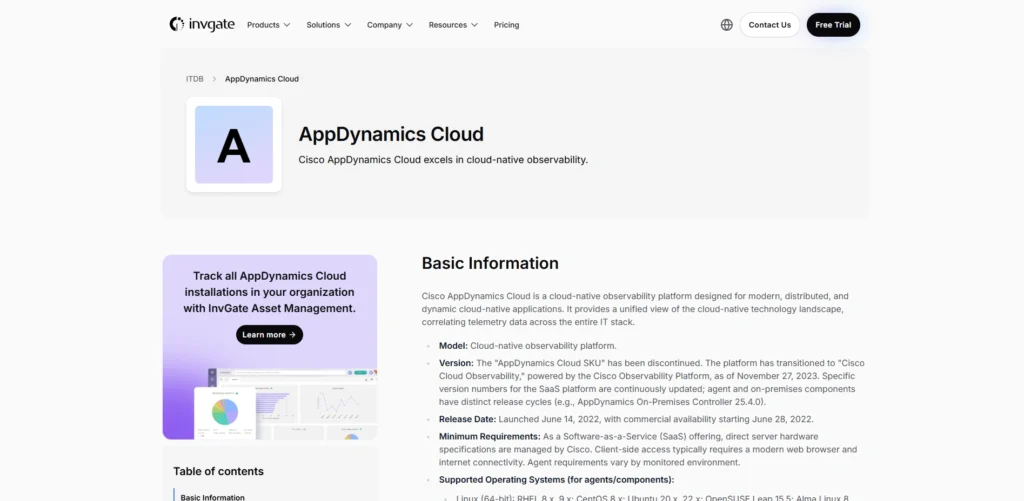The height and width of the screenshot is (501, 1024).
Task: Open the language globe icon
Action: point(726,25)
